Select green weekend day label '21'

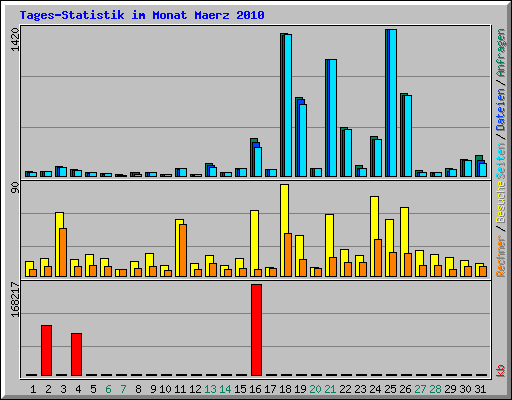click(x=330, y=389)
